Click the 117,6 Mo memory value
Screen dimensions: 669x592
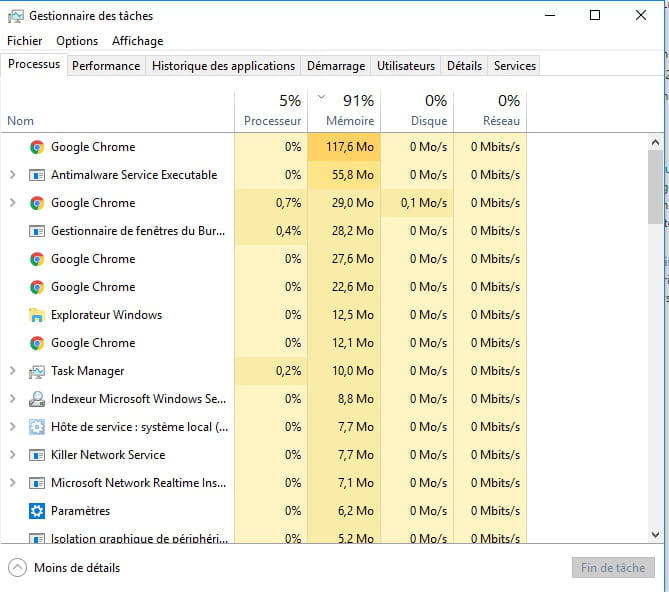tap(350, 147)
